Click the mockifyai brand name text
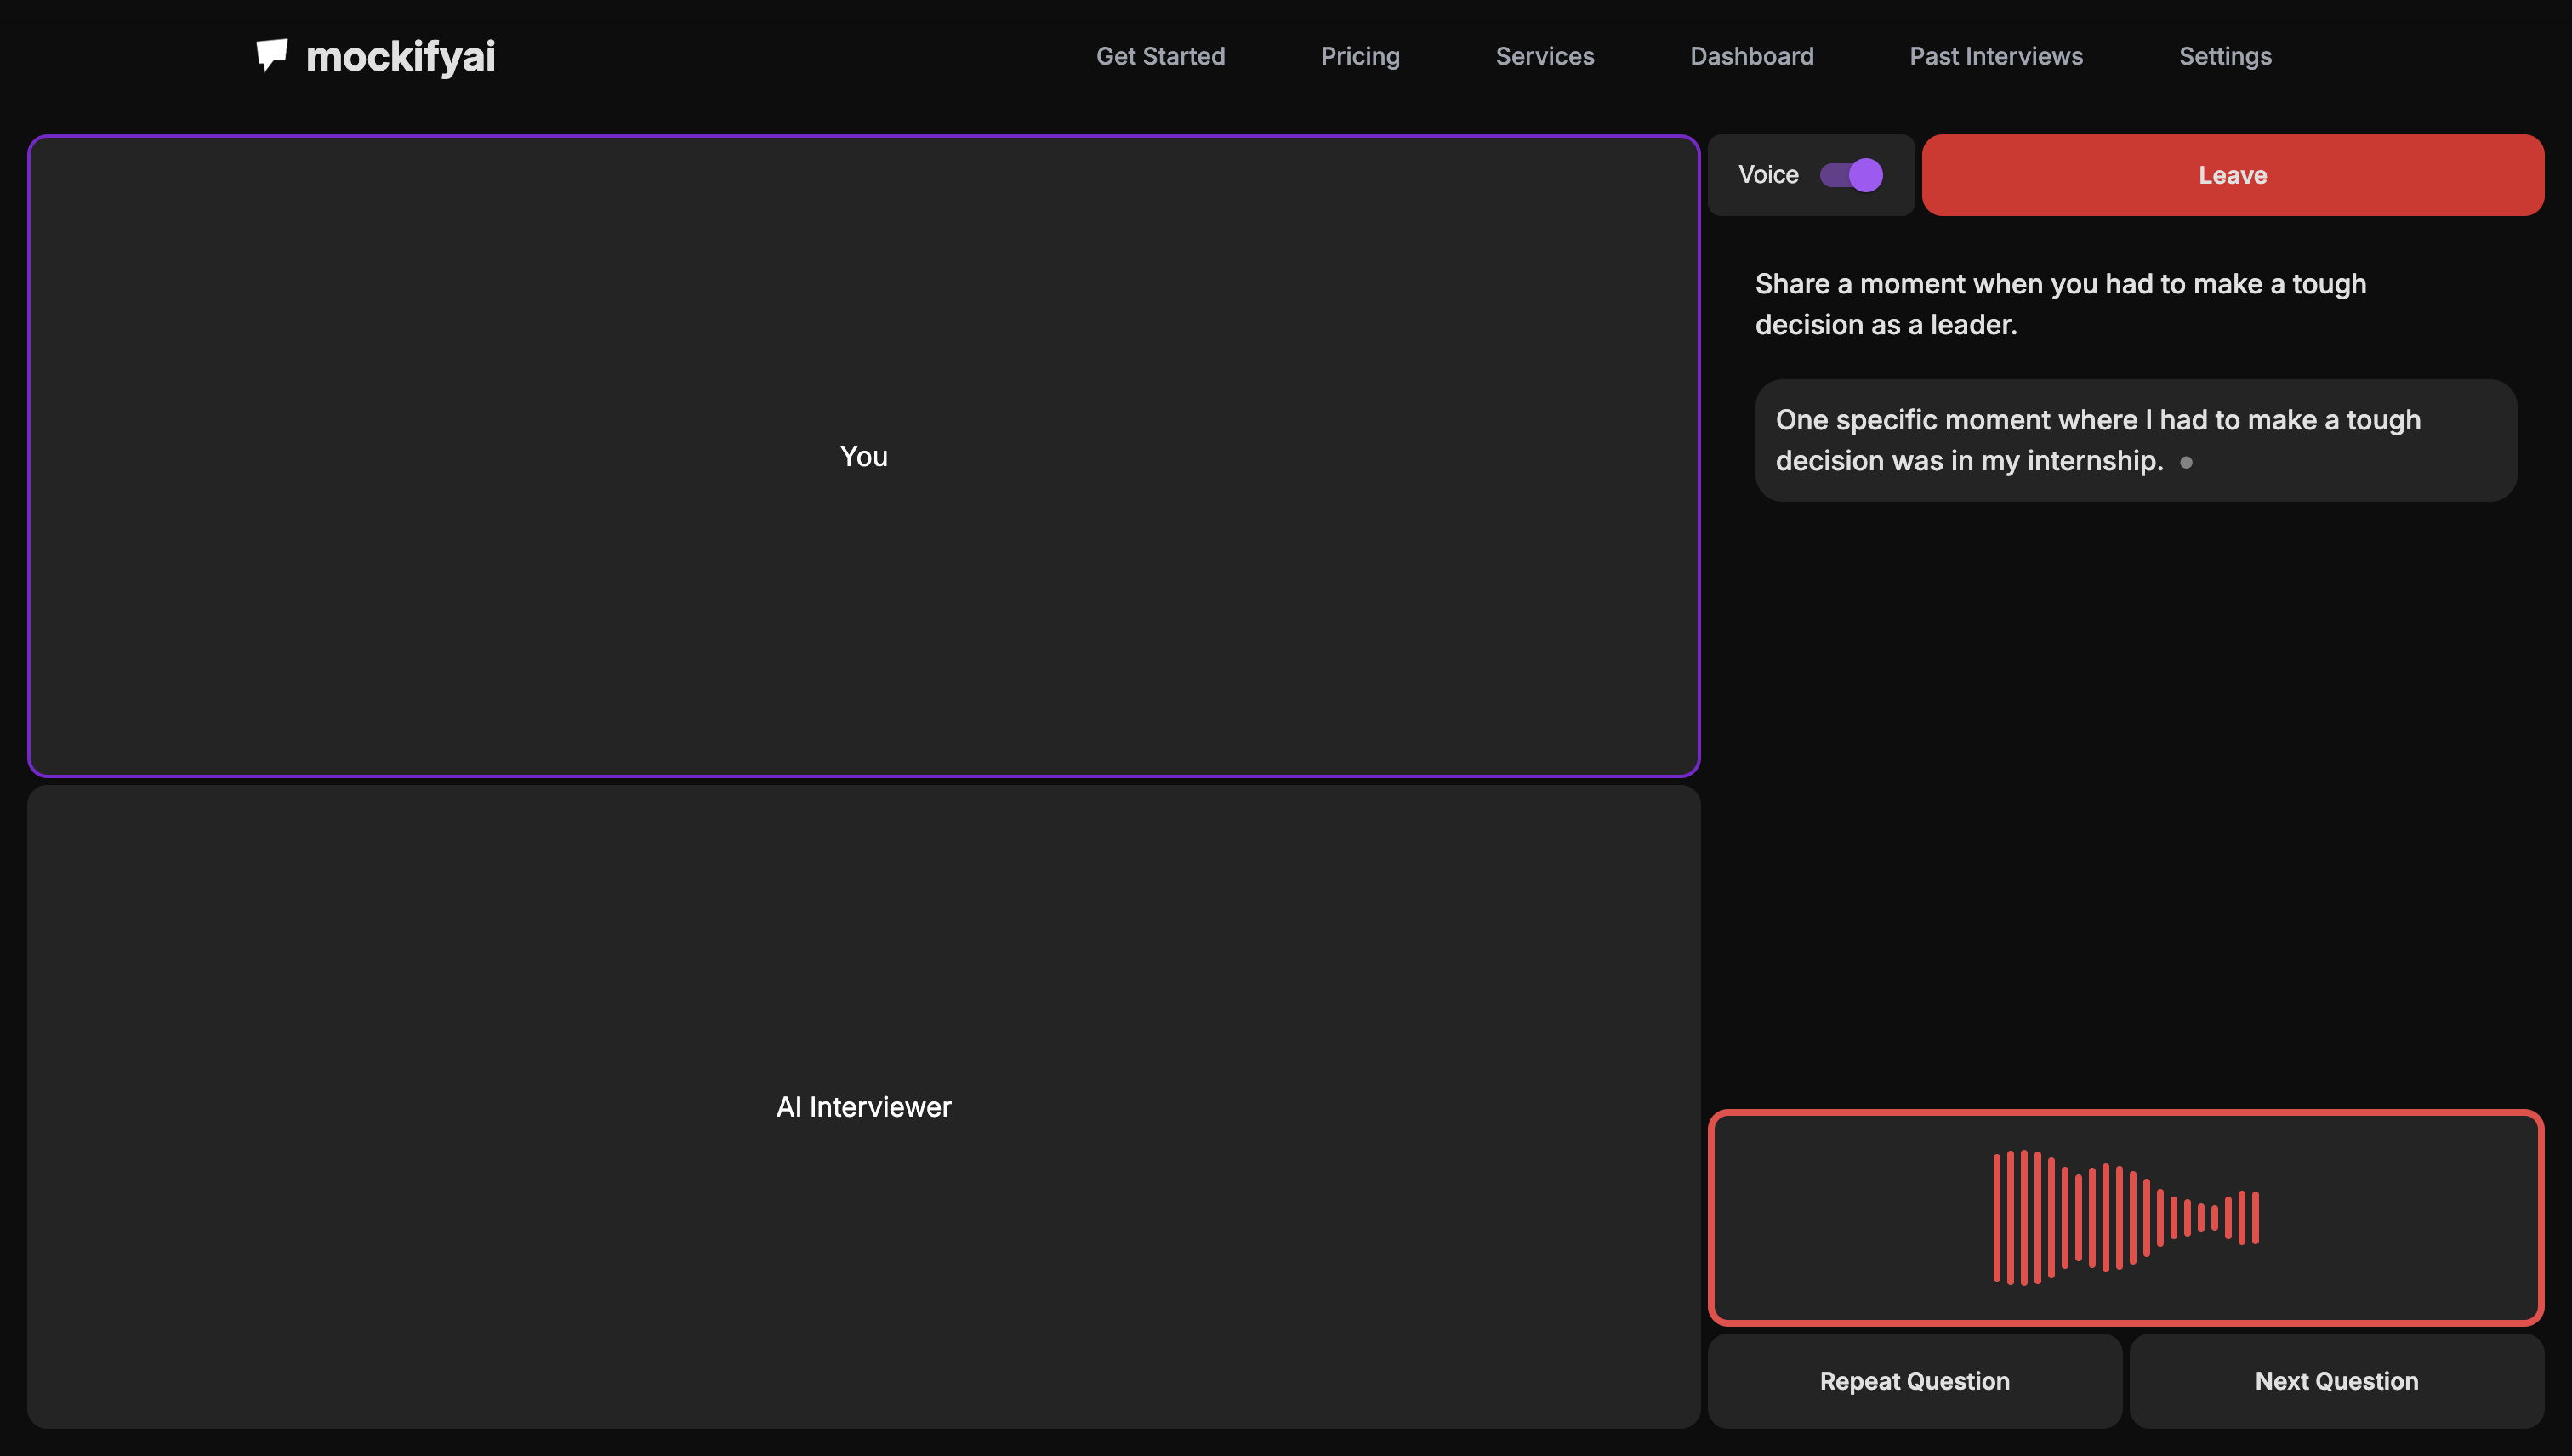This screenshot has height=1456, width=2572. (x=400, y=57)
